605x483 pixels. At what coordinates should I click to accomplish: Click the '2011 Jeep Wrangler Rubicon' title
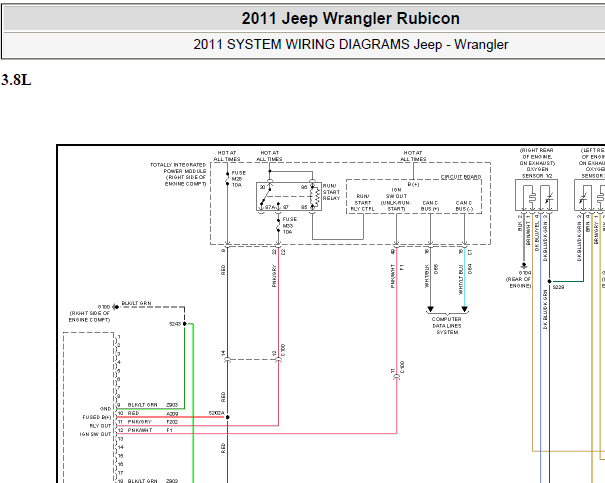click(x=350, y=19)
